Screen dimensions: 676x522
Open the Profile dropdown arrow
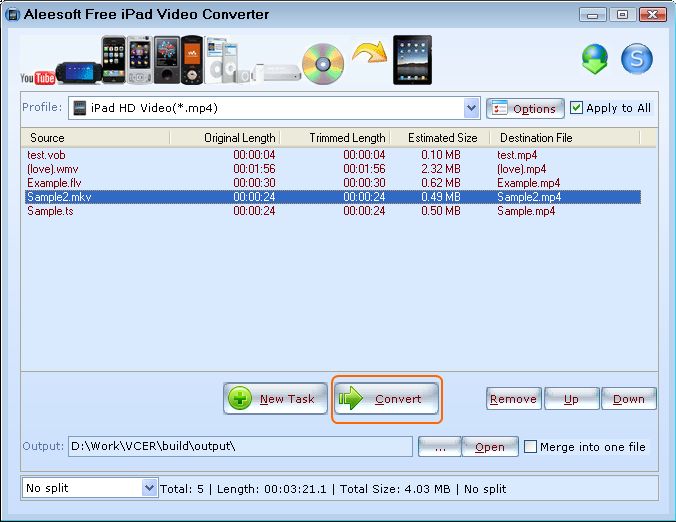(472, 108)
